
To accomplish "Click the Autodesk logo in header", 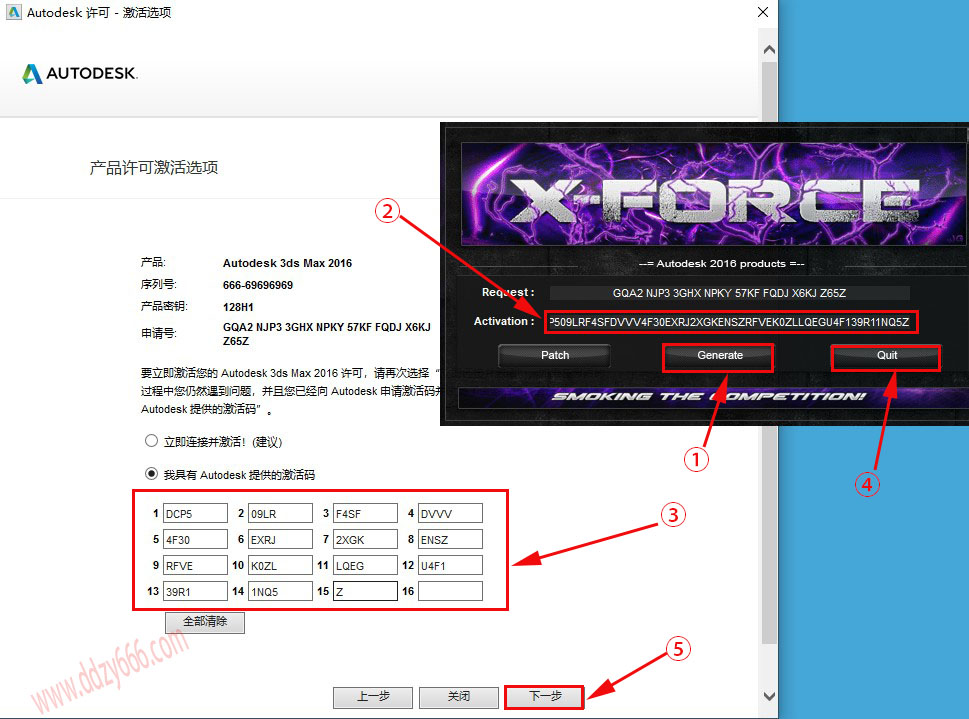I will point(80,74).
